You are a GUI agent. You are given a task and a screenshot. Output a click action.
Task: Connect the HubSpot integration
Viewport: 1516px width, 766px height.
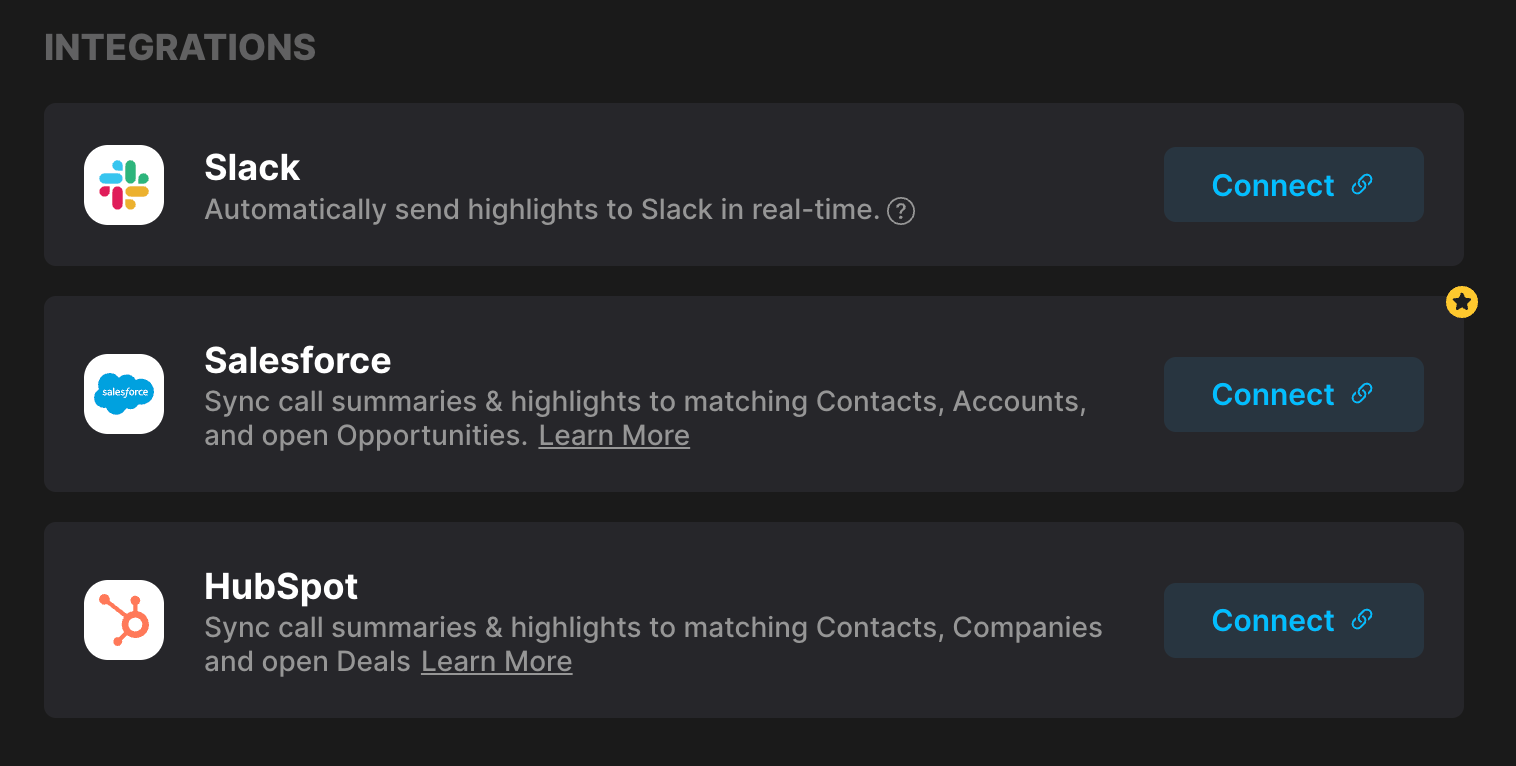tap(1293, 620)
